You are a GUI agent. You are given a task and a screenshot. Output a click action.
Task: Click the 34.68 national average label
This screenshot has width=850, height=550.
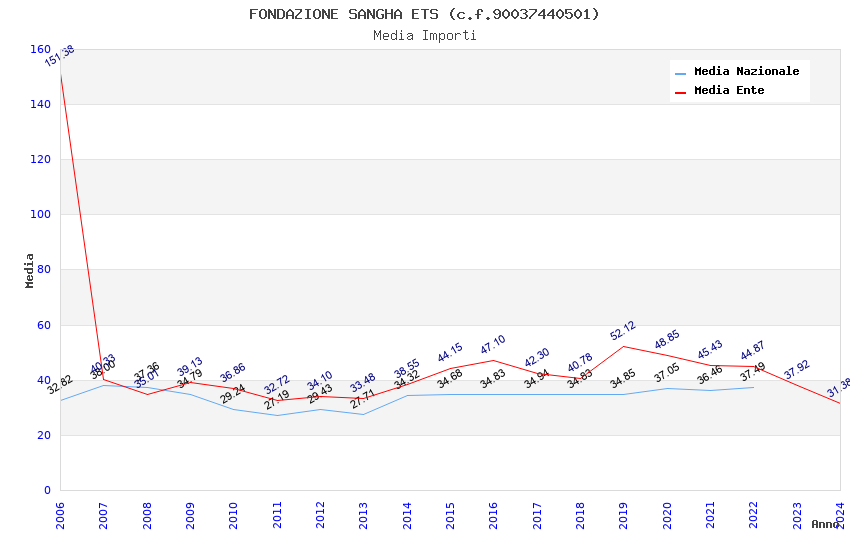(x=449, y=379)
